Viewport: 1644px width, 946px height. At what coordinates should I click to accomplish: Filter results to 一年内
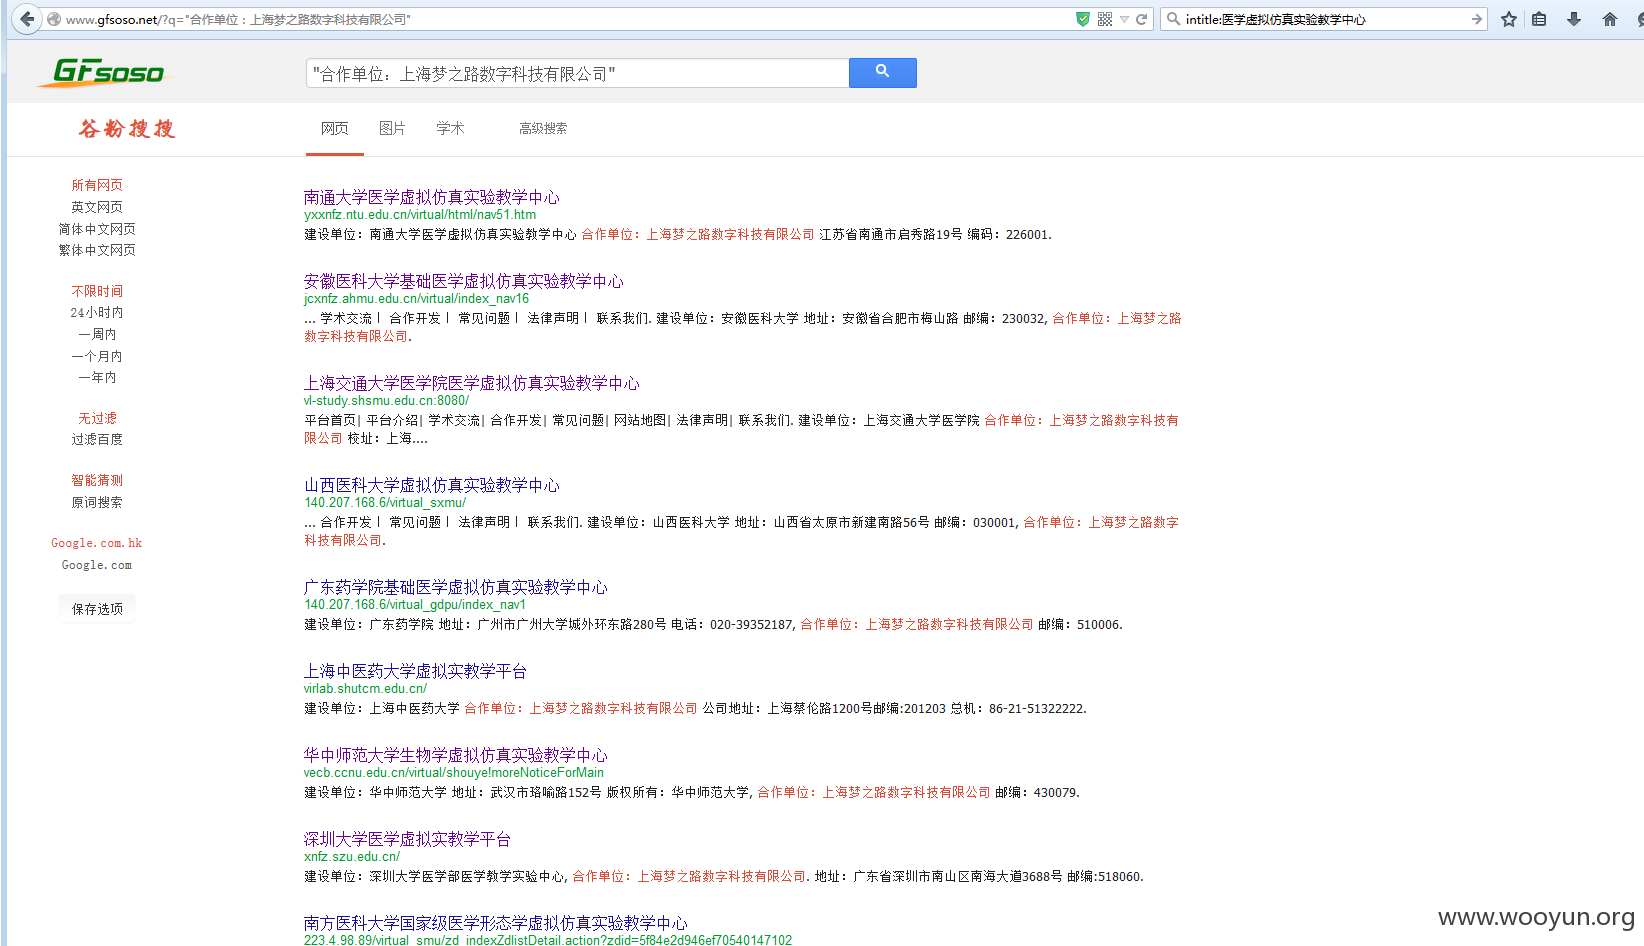[97, 377]
